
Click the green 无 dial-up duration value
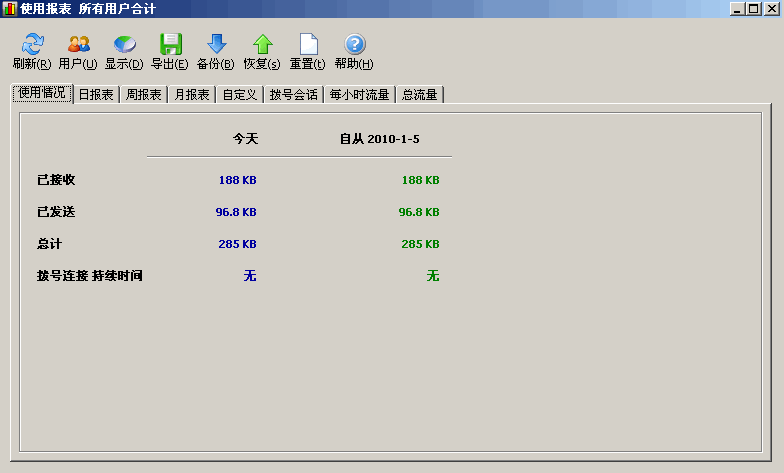(x=433, y=276)
